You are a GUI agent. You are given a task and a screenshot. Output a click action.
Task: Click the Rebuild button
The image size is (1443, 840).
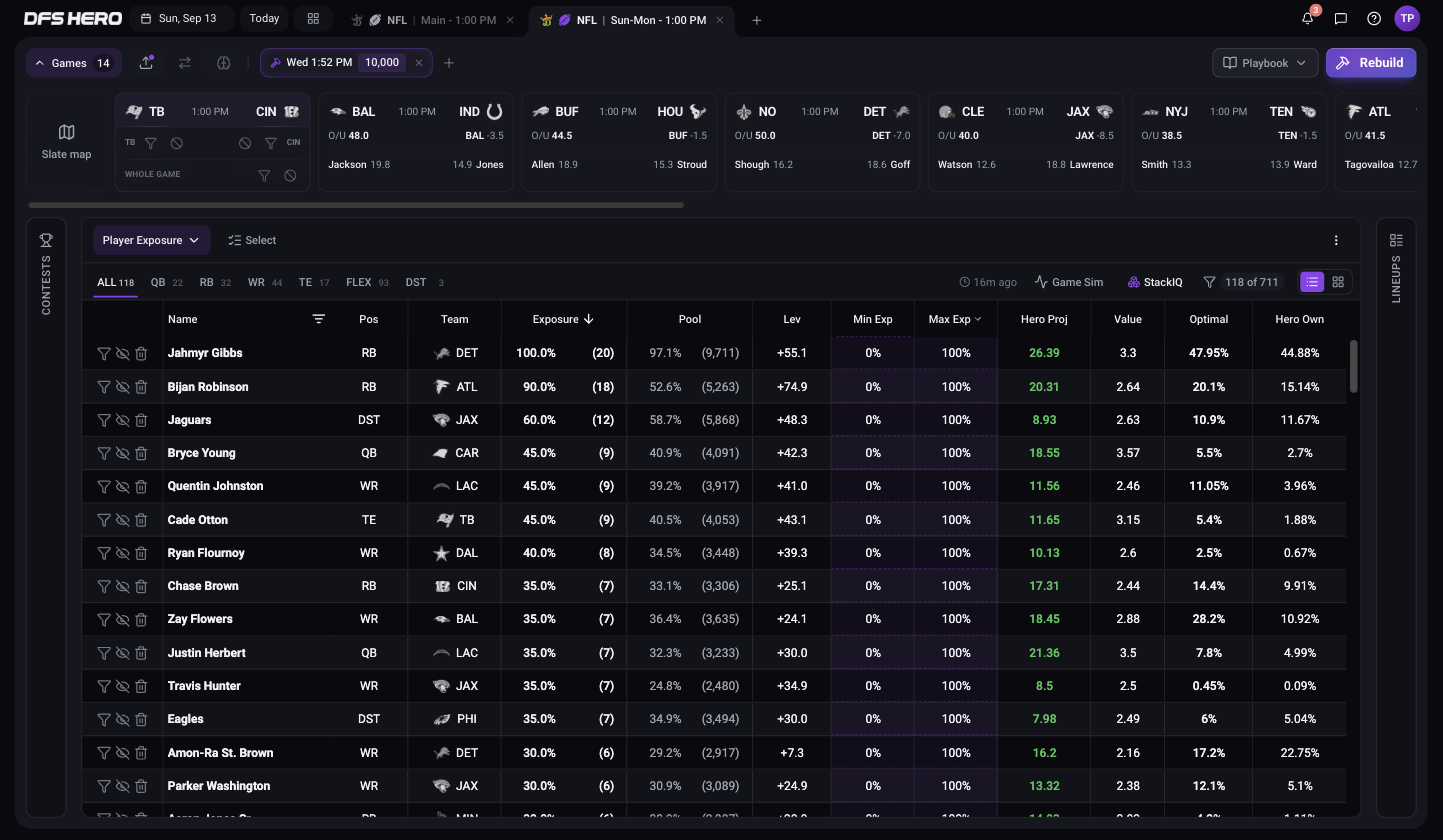pos(1371,62)
